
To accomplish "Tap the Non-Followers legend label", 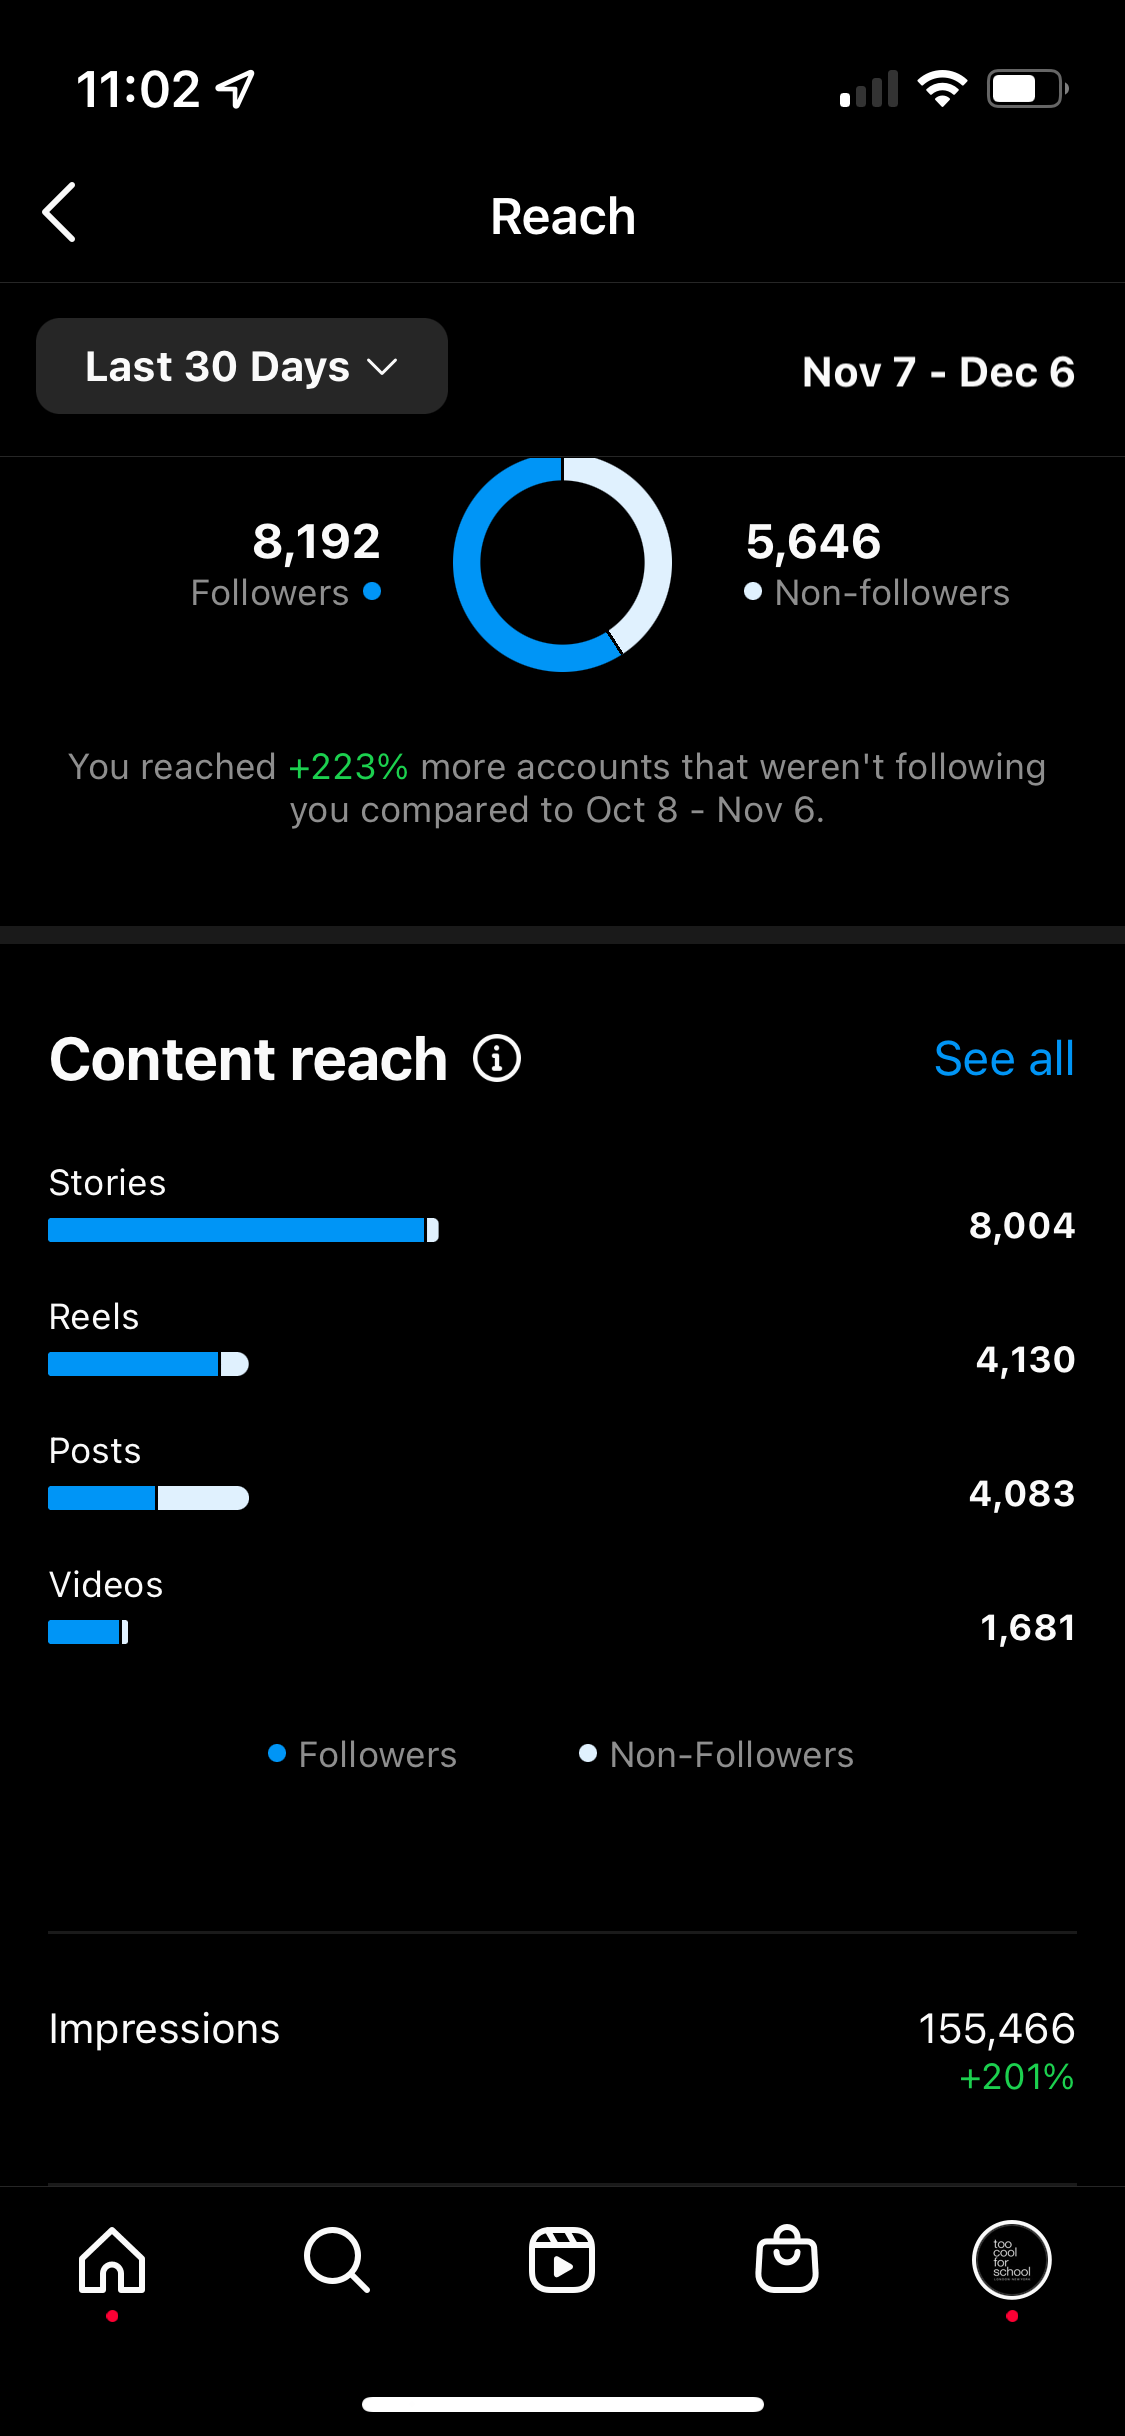I will [731, 1755].
